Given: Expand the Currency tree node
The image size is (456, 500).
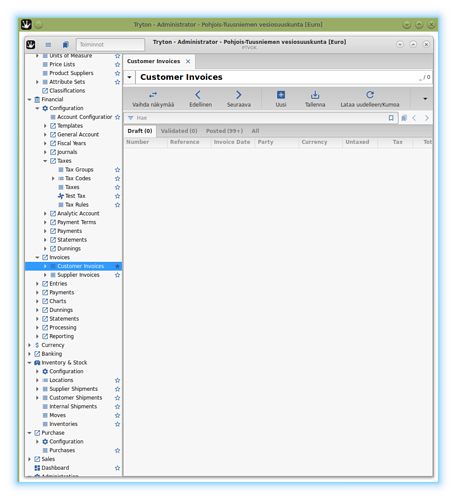Looking at the screenshot, I should click(x=29, y=345).
